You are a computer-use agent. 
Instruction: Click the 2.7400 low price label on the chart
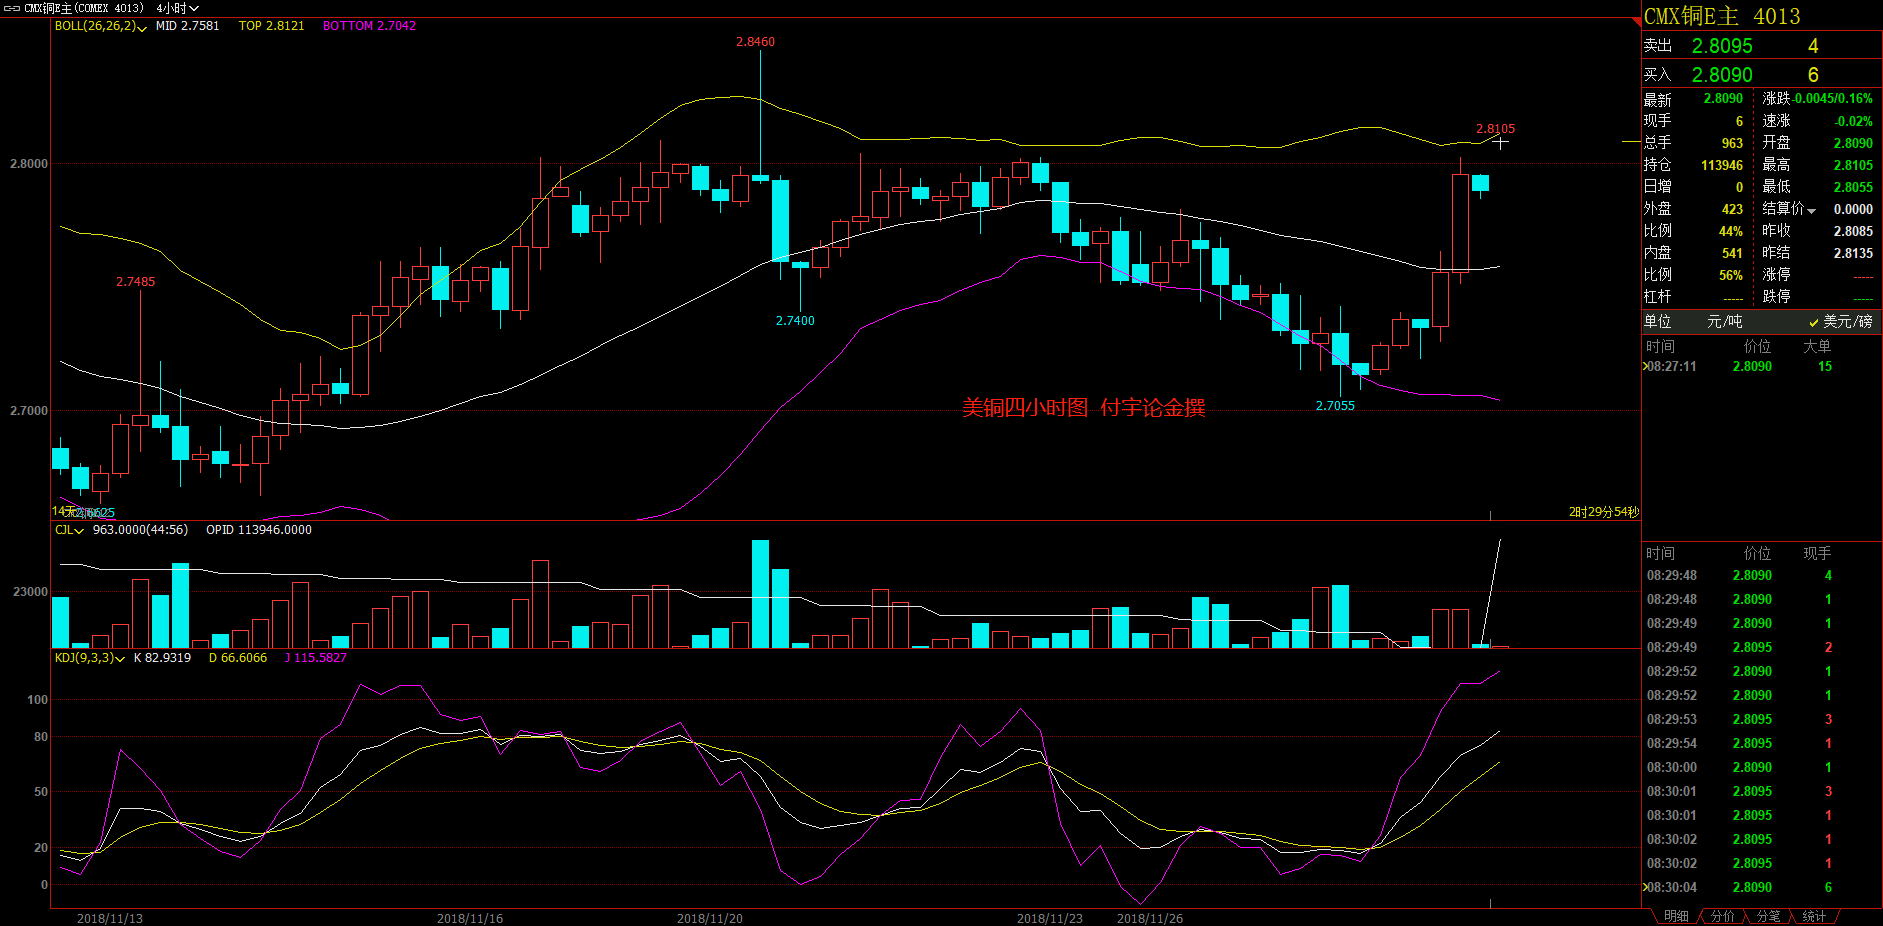tap(795, 321)
